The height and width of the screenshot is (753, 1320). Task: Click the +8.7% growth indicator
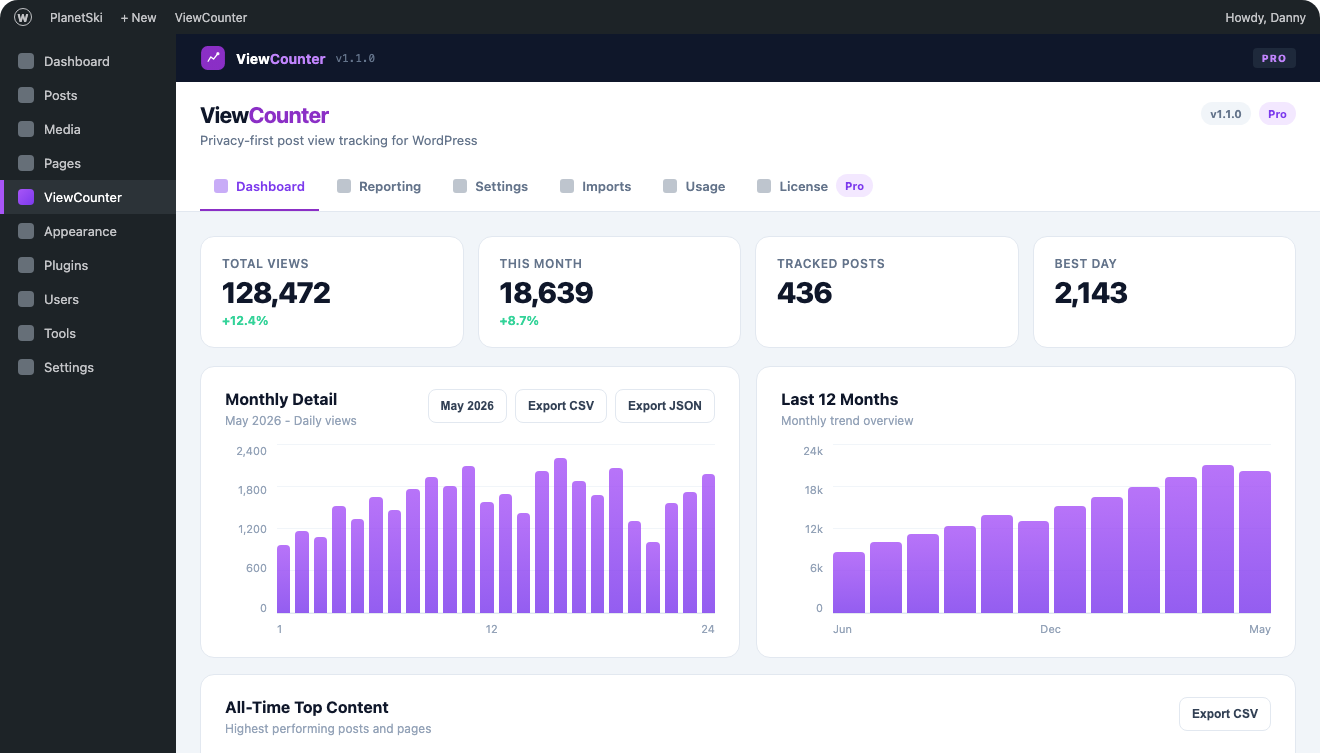click(519, 321)
